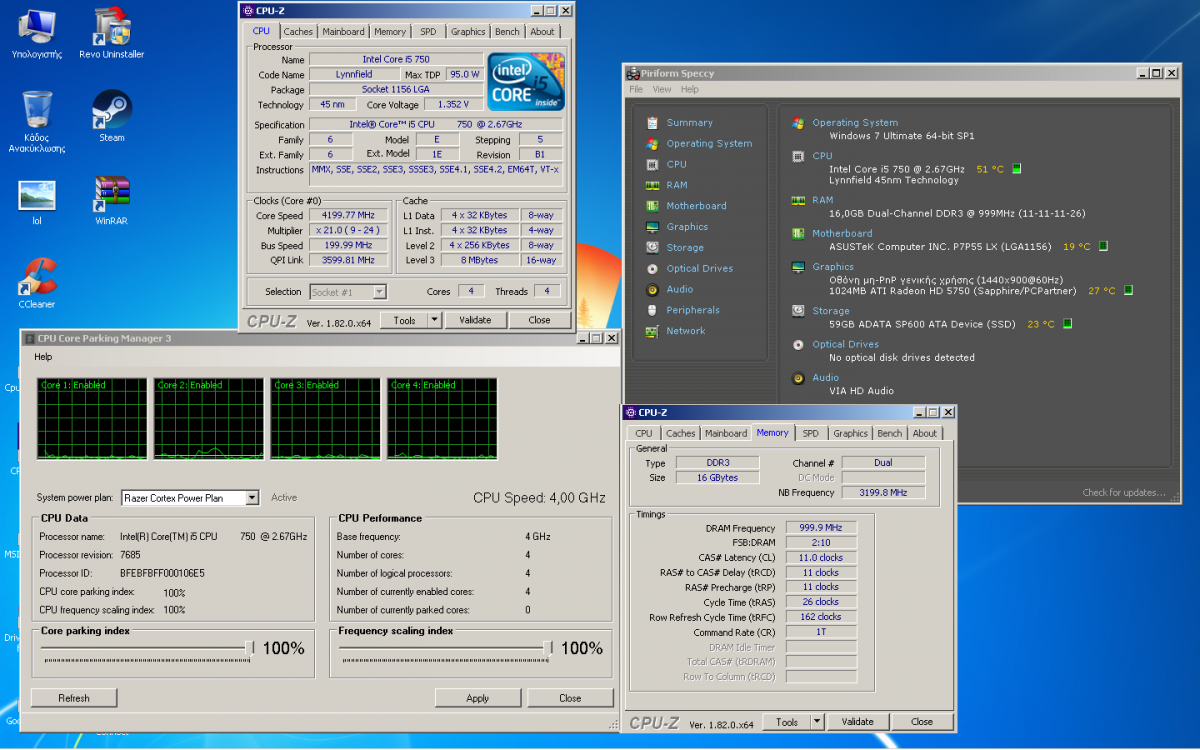Open the Tools dropdown arrow in CPU-Z Memory window
Screen dimensions: 1200x750
point(816,722)
